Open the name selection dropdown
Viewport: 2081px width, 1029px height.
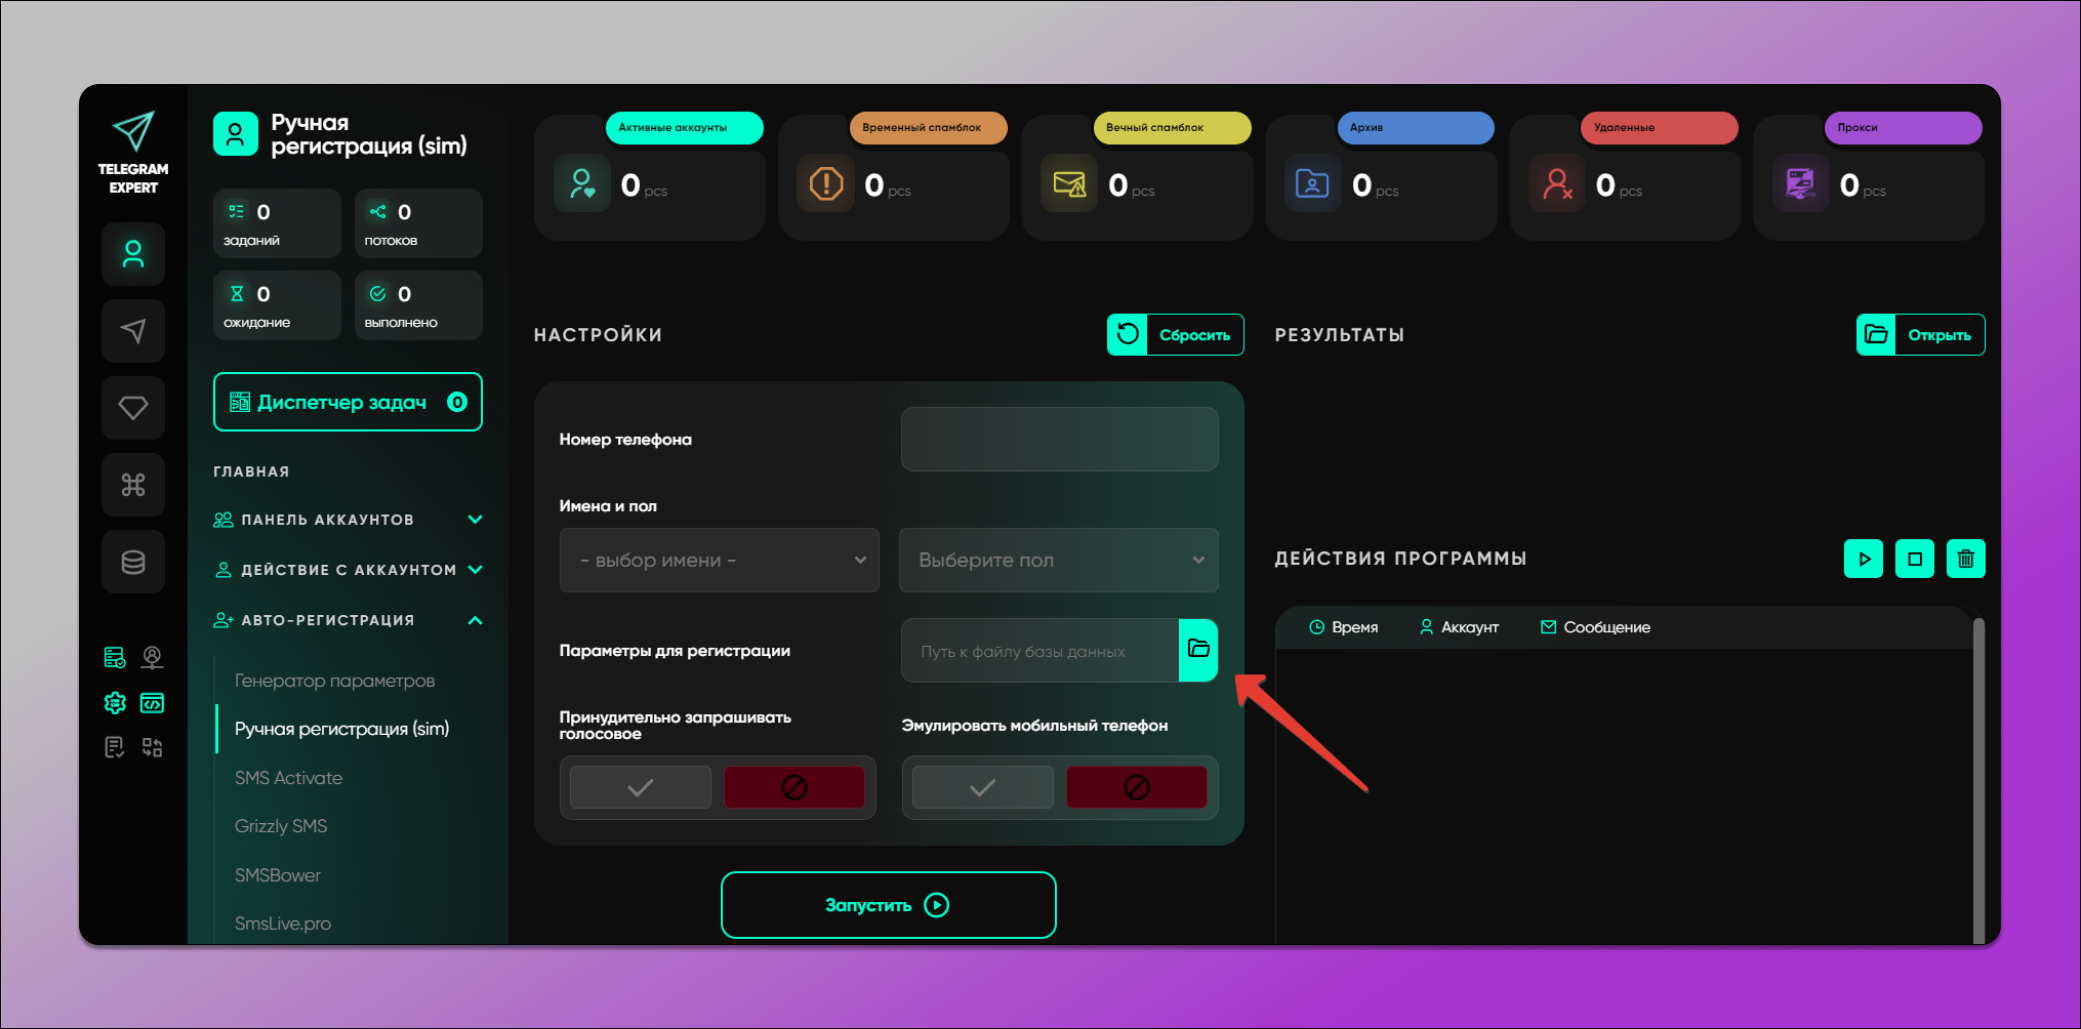[719, 560]
